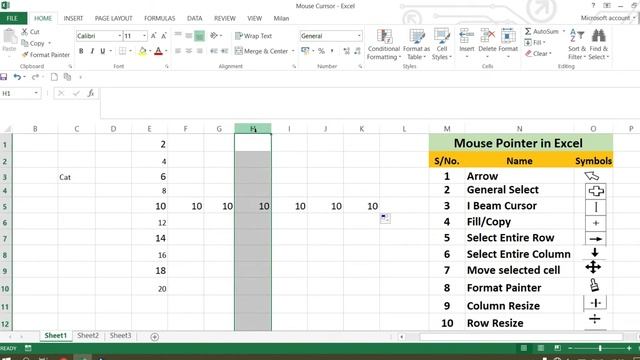This screenshot has width=640, height=360.
Task: Click the Auto Fill Options icon
Action: tap(385, 218)
